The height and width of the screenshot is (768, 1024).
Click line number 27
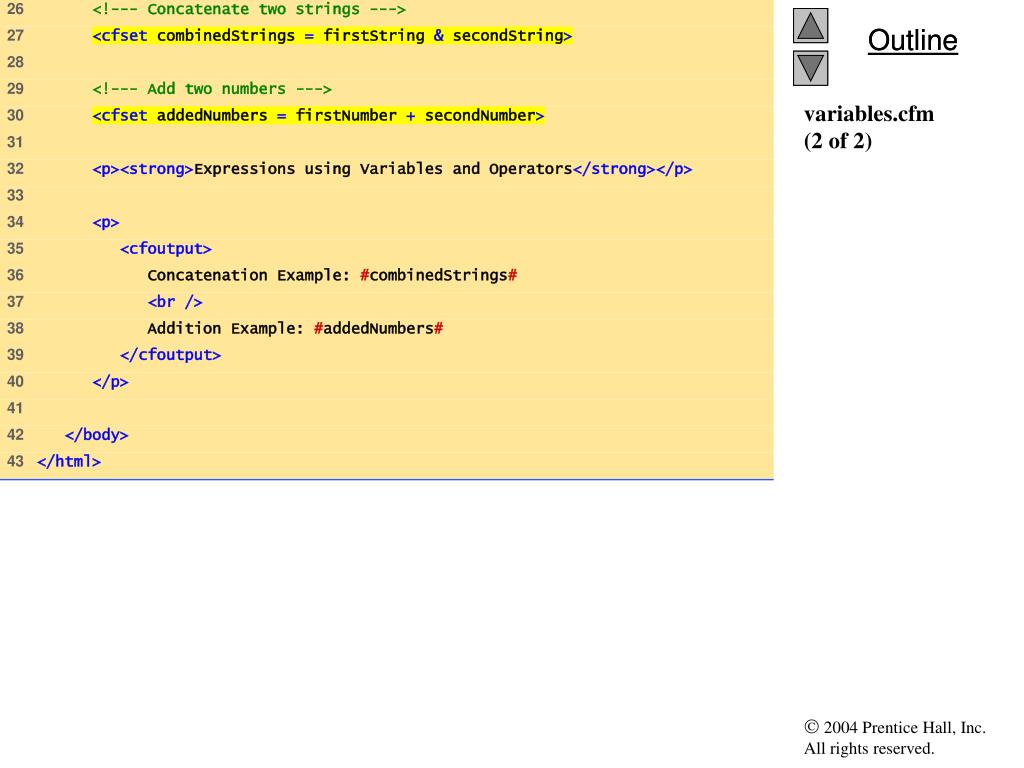(x=15, y=35)
